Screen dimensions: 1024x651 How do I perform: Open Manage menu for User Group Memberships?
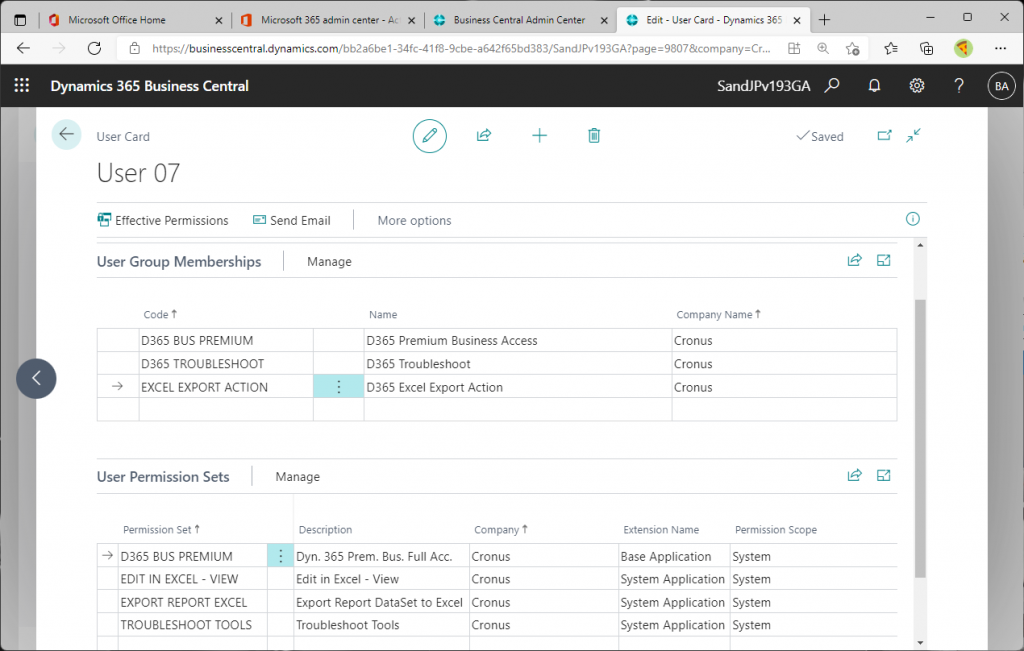pyautogui.click(x=329, y=262)
